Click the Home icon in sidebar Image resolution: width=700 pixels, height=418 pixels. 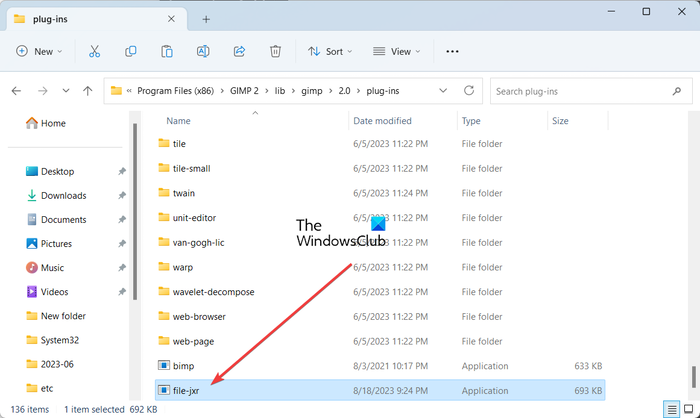coord(32,123)
